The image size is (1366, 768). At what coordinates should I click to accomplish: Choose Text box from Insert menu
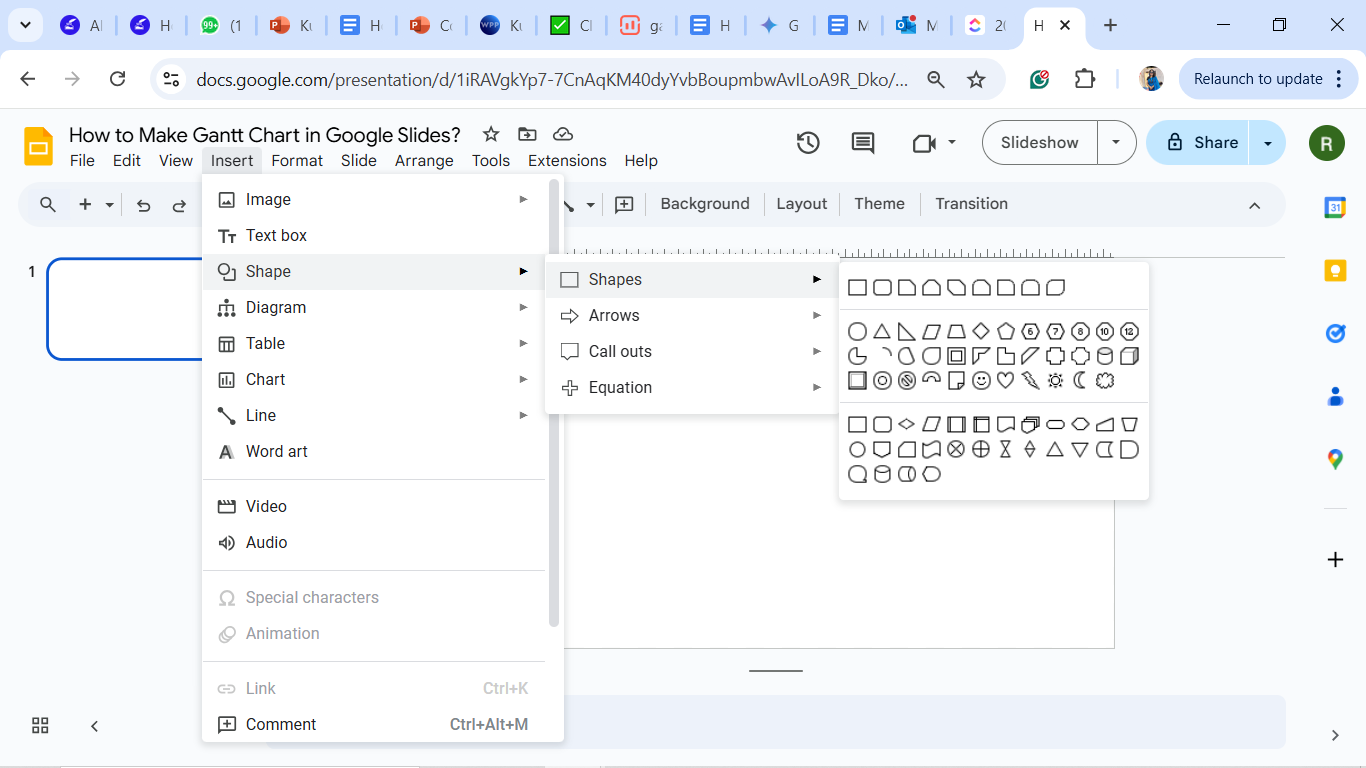375,235
